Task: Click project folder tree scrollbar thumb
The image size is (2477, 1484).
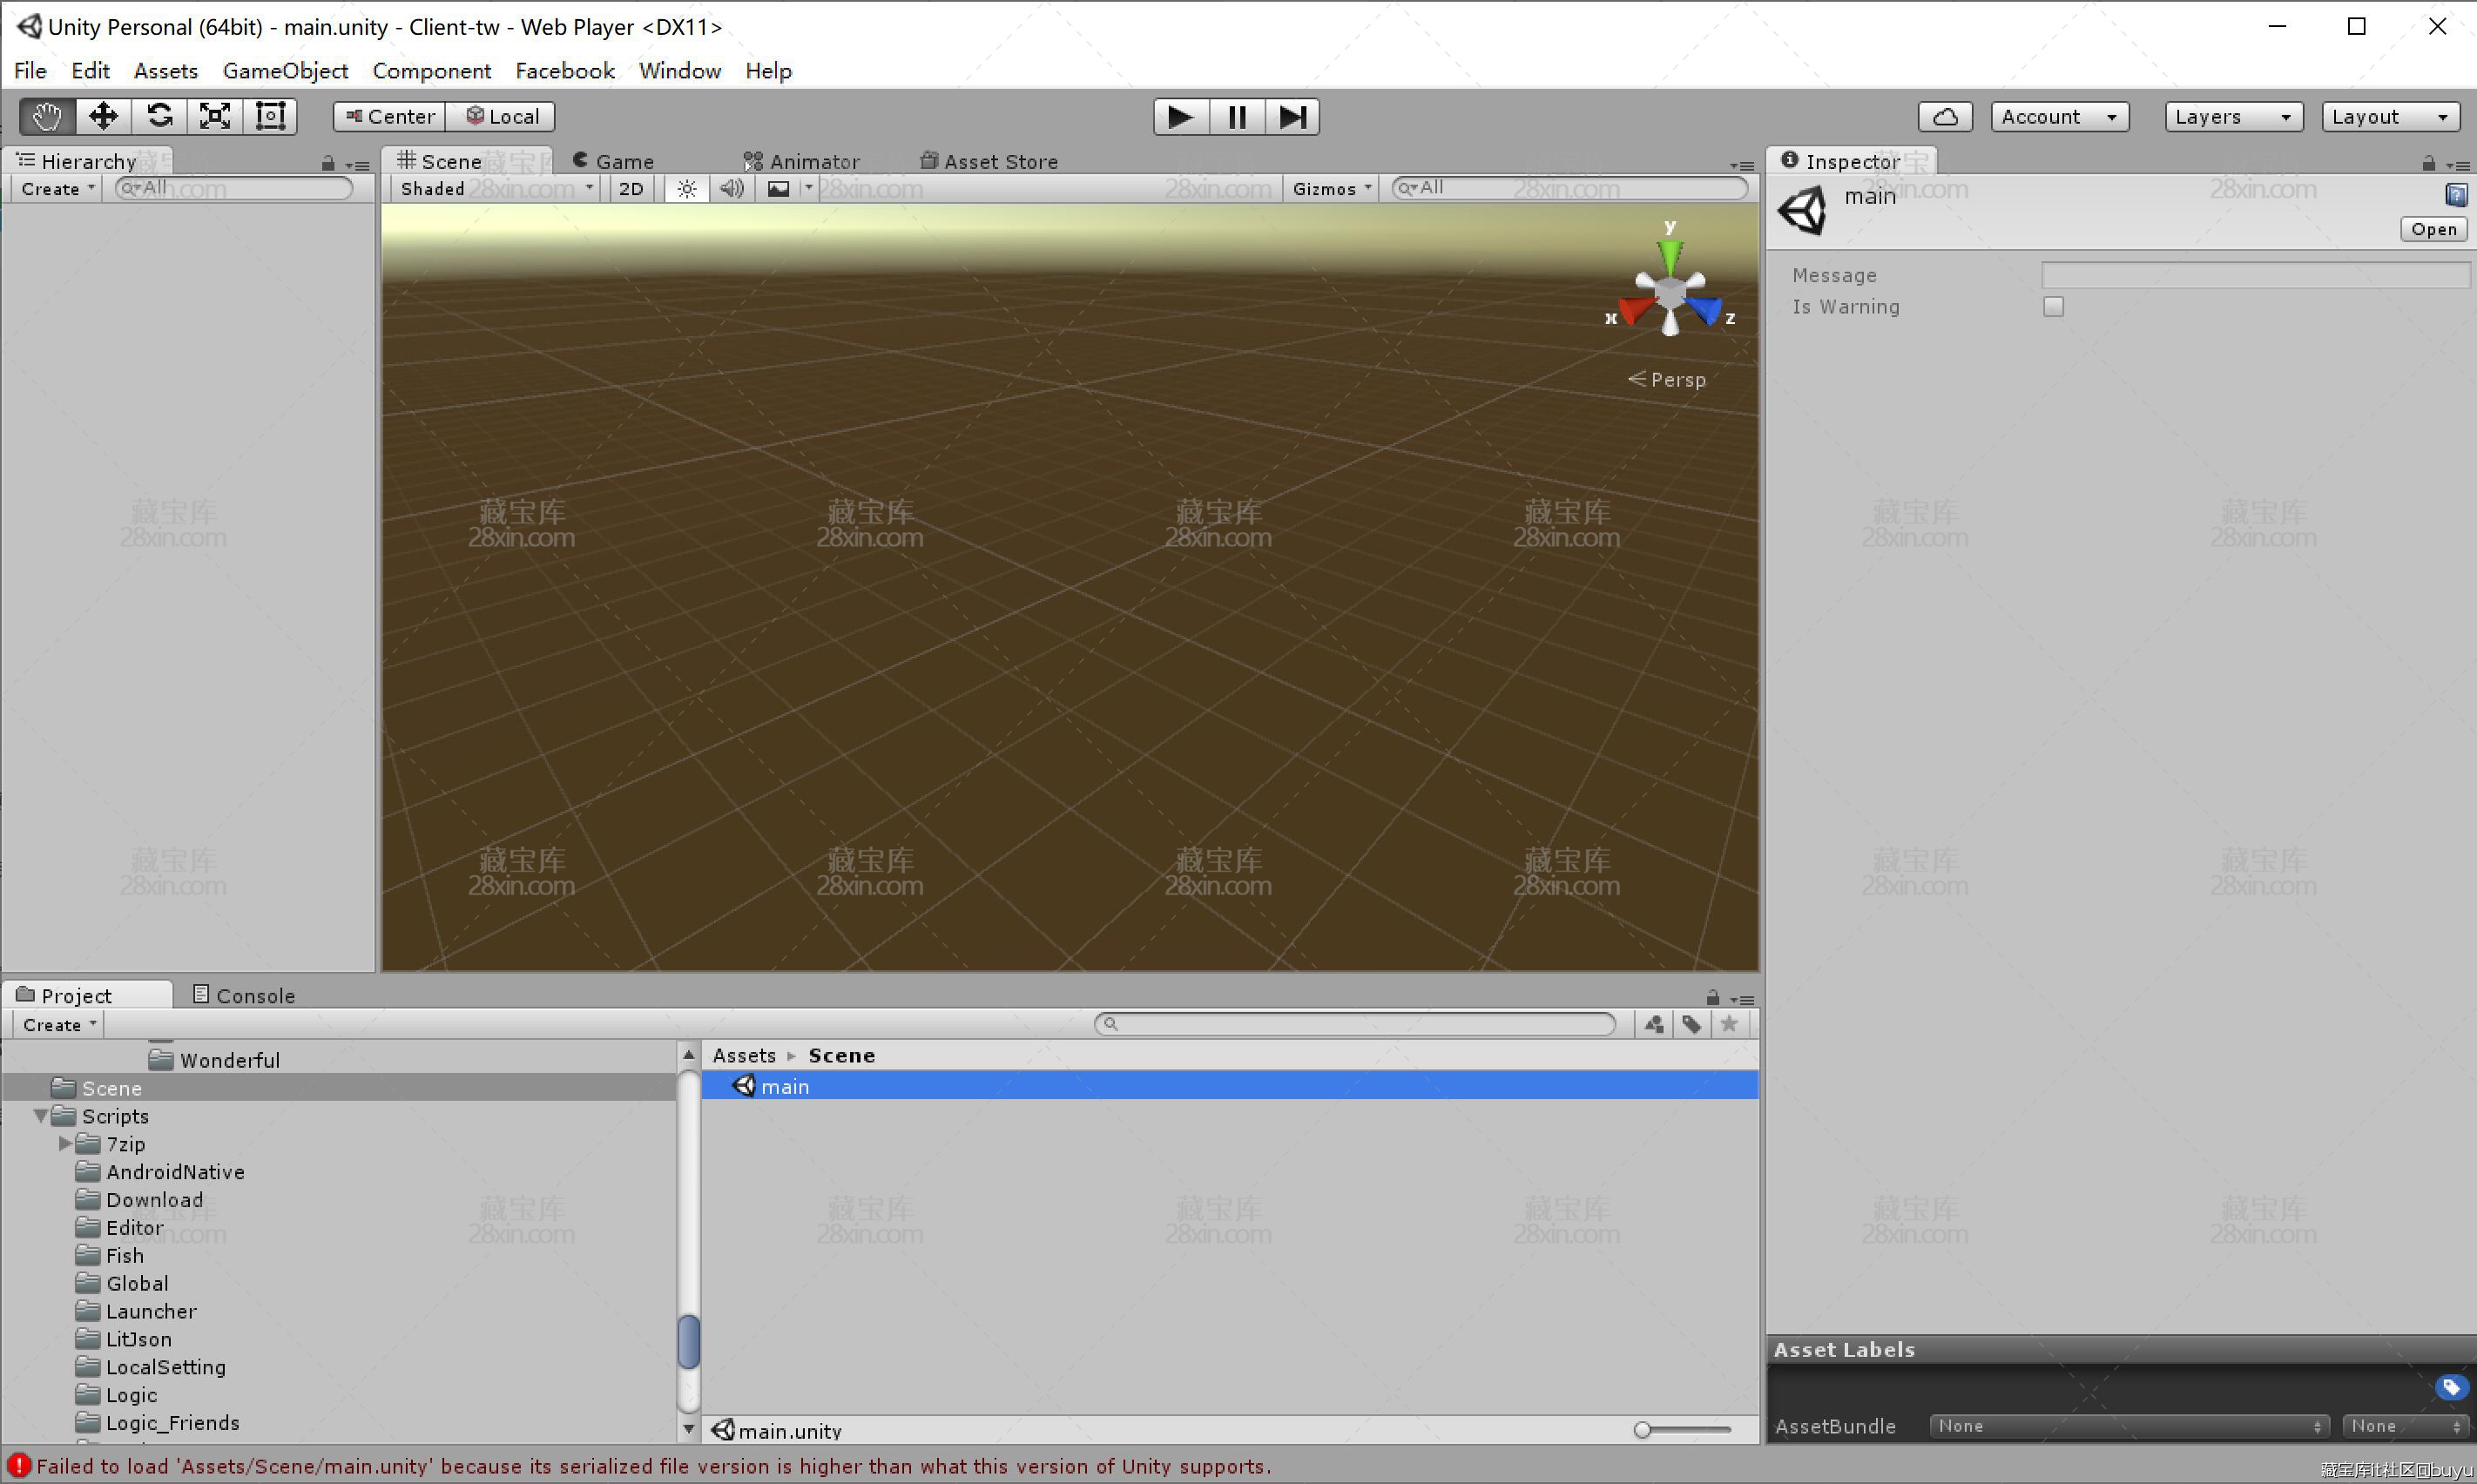Action: click(688, 1342)
